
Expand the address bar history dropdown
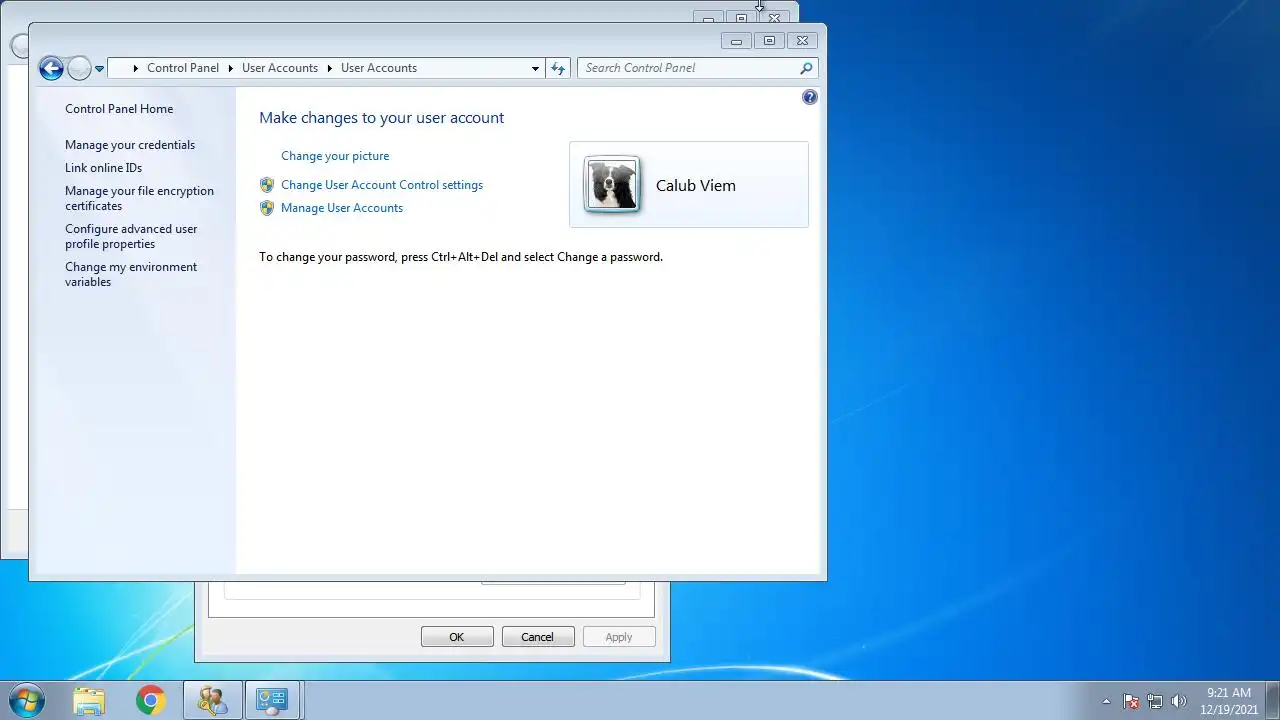click(x=535, y=68)
